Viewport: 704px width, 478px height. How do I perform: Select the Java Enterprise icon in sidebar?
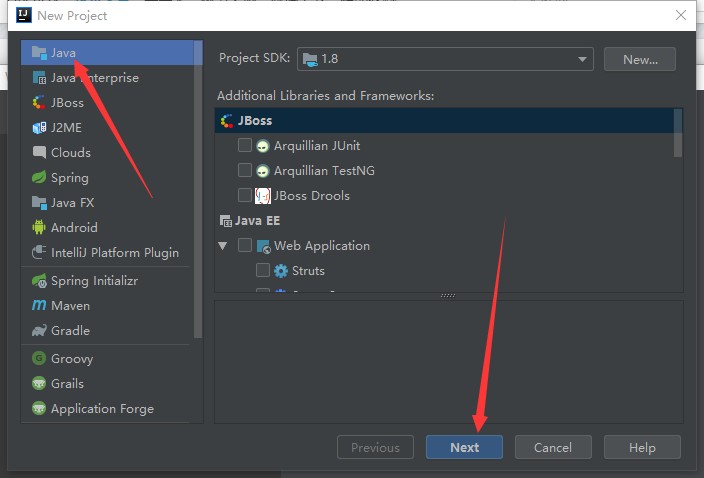(39, 78)
